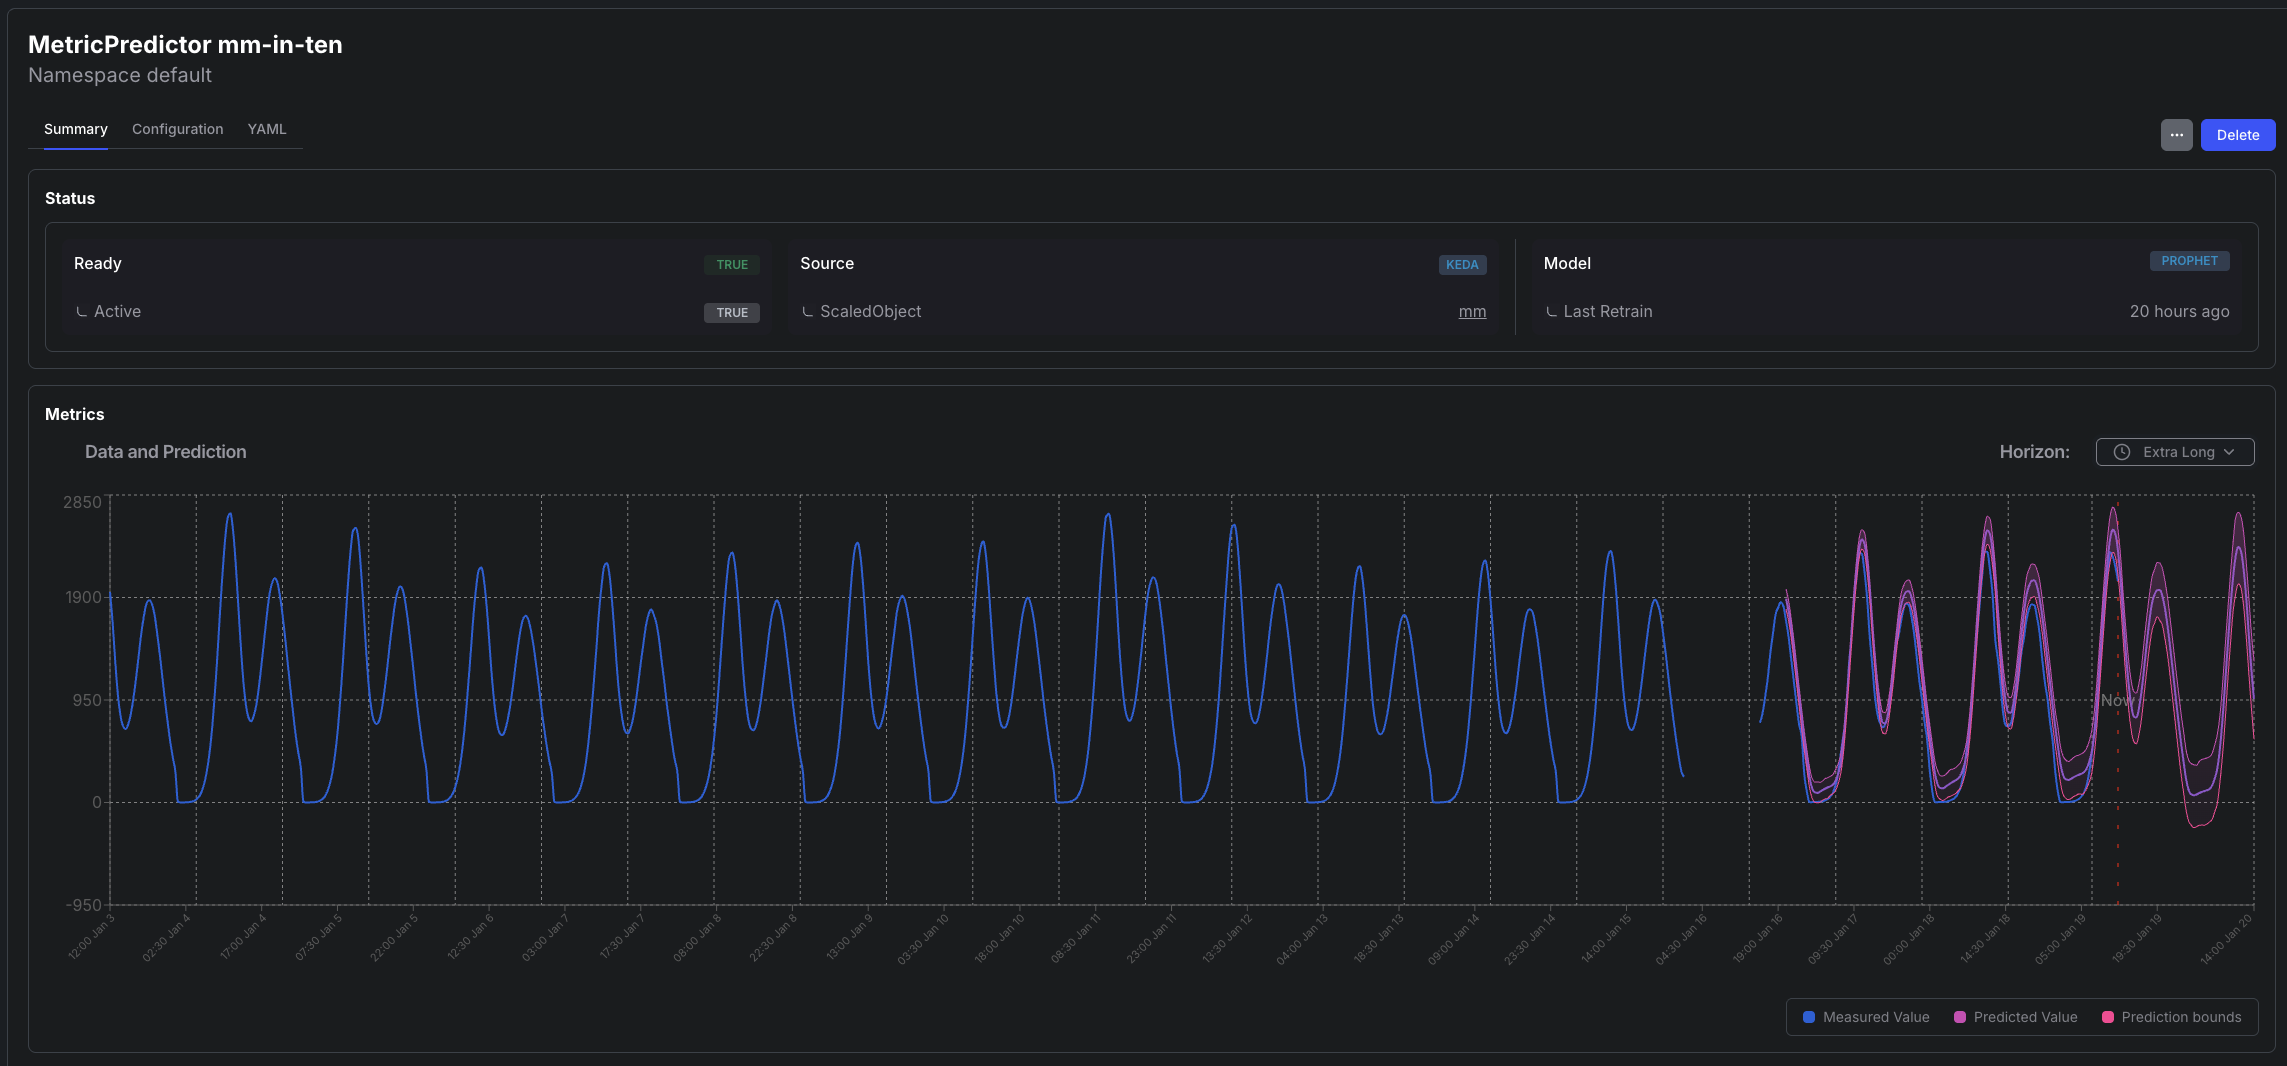This screenshot has height=1066, width=2287.
Task: Click the clock icon in the Horizon selector
Action: 2122,452
